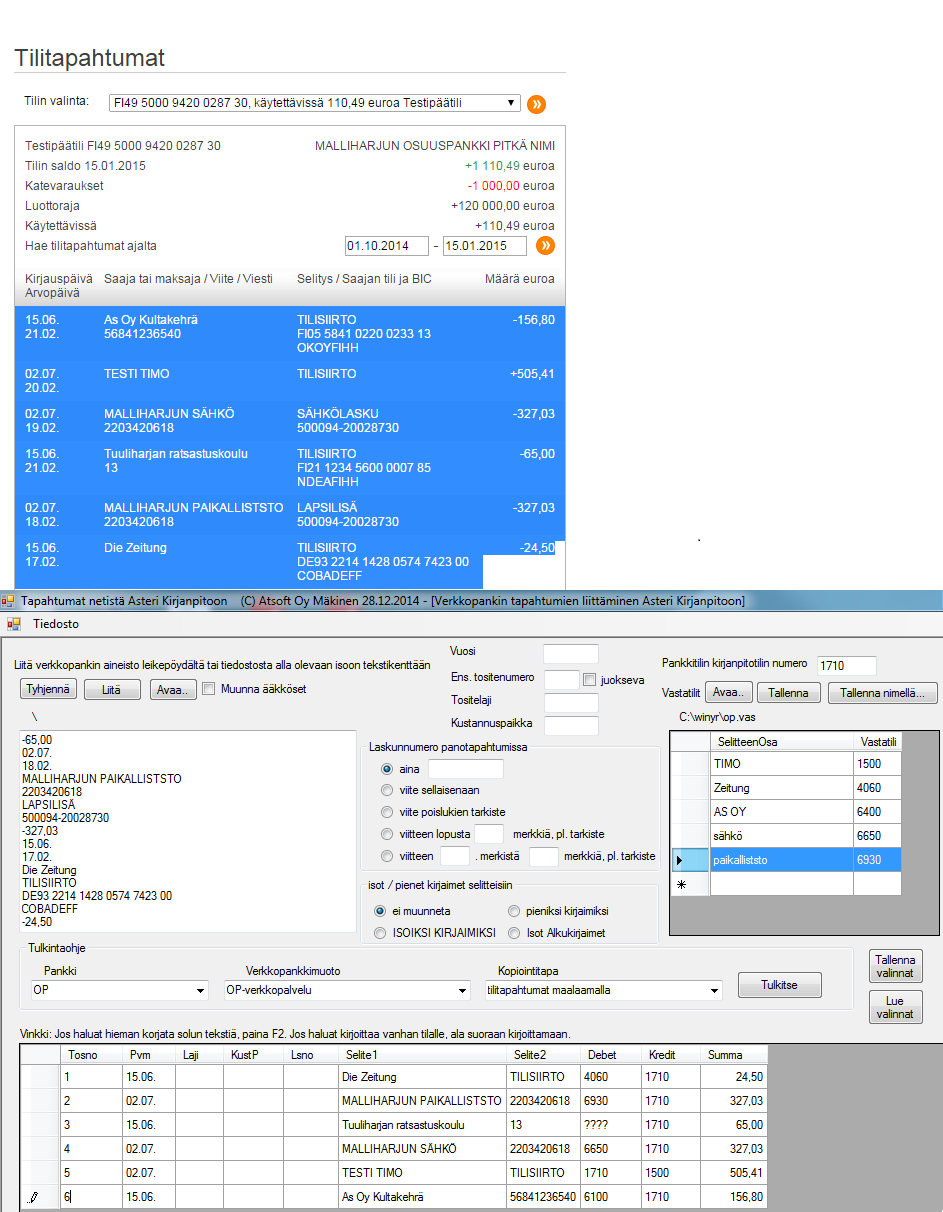This screenshot has height=1212, width=943.
Task: Select 'ISOIKSI KIRJAIMIKSI' radio option
Action: 380,933
